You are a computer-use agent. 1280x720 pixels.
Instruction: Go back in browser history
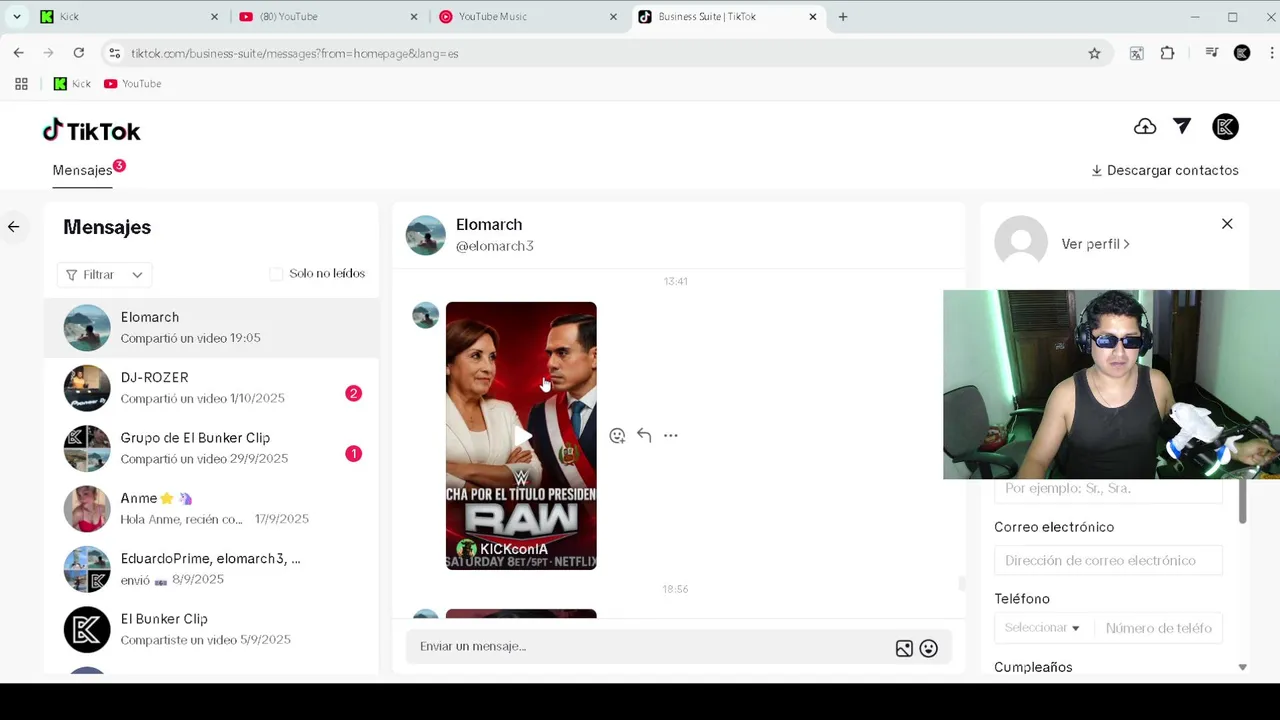(x=19, y=53)
